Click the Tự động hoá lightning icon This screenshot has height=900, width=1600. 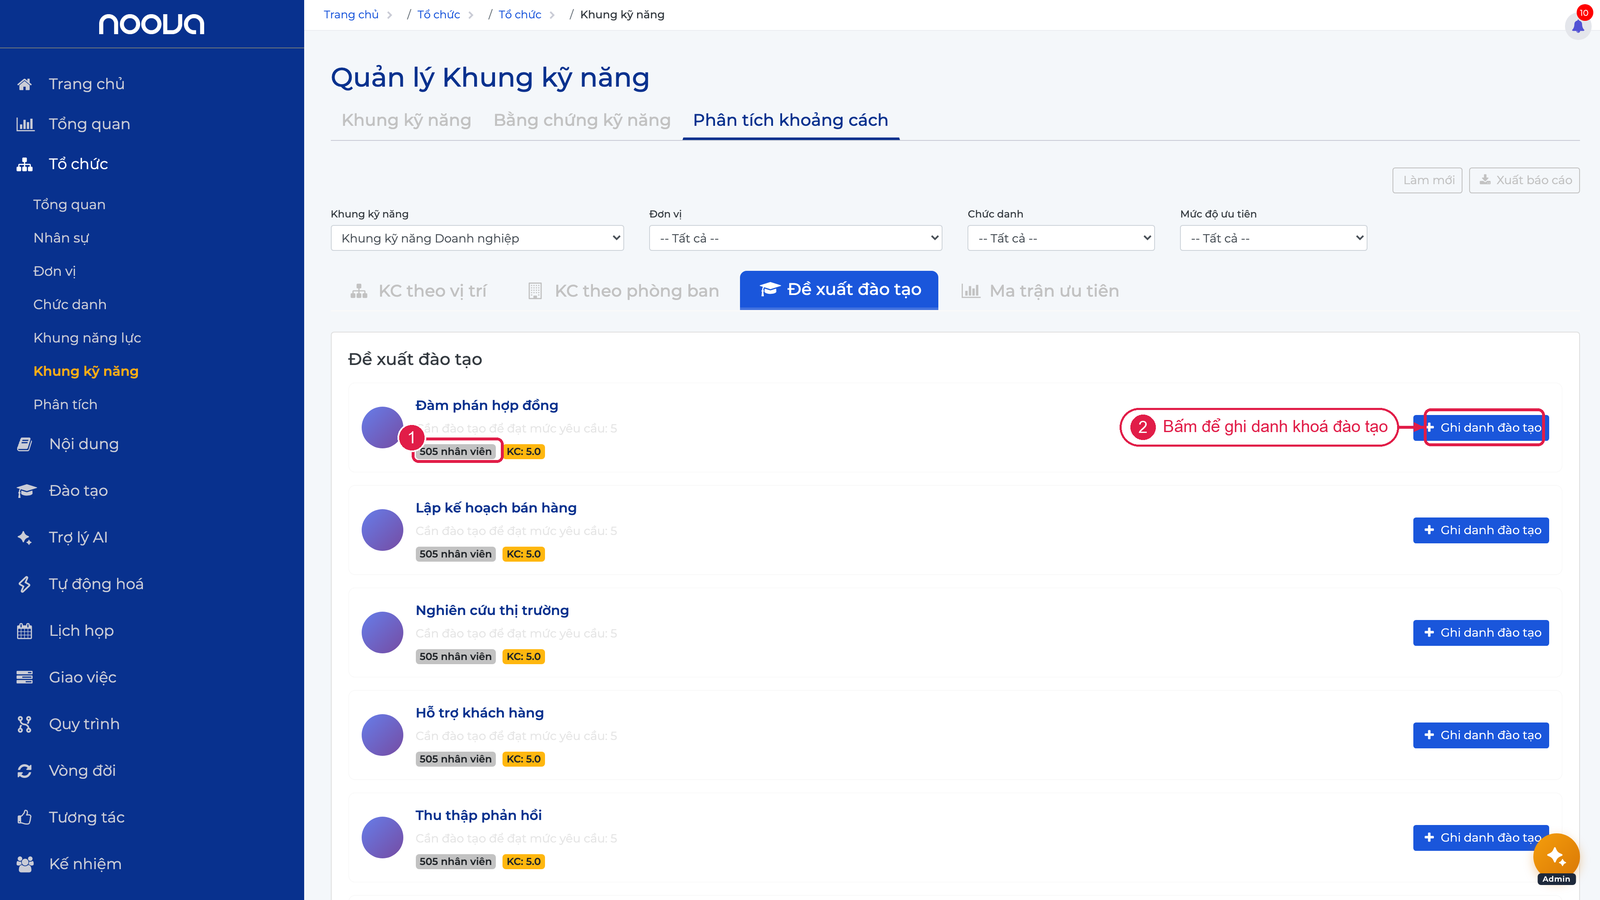(25, 584)
